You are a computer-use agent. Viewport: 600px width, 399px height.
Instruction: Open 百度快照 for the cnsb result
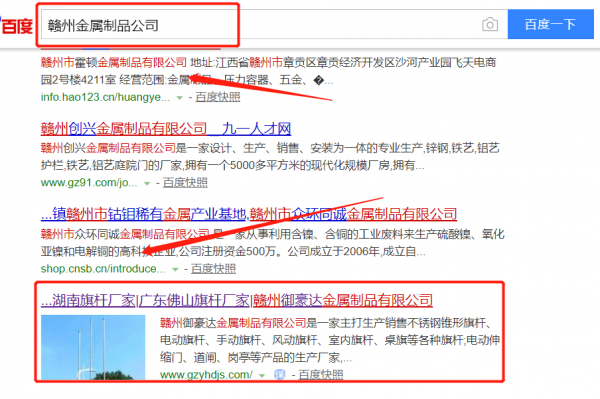(x=213, y=269)
